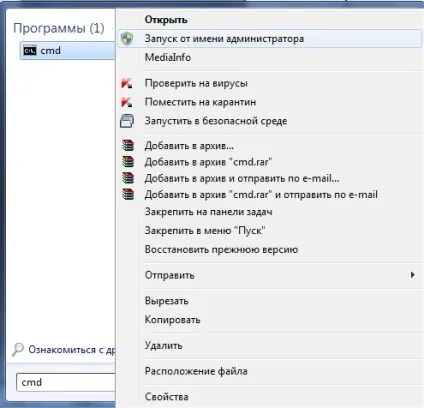Choose Запуск от имени администратора
424x408 pixels.
tap(269, 39)
